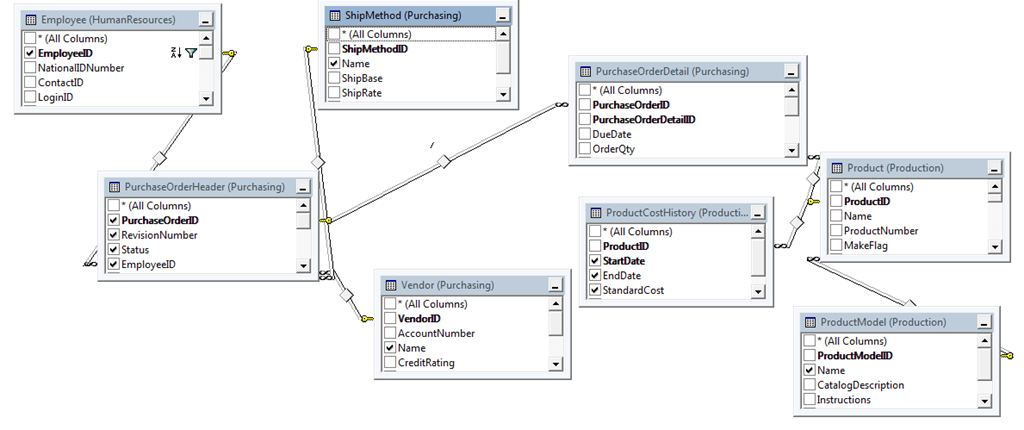Click scroll down arrow in ProductModel table
This screenshot has height=430, width=1024.
[x=985, y=401]
